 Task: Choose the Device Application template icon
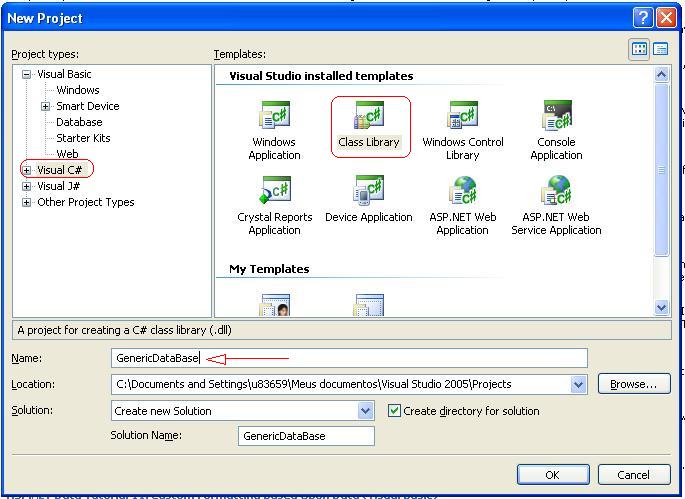[369, 190]
